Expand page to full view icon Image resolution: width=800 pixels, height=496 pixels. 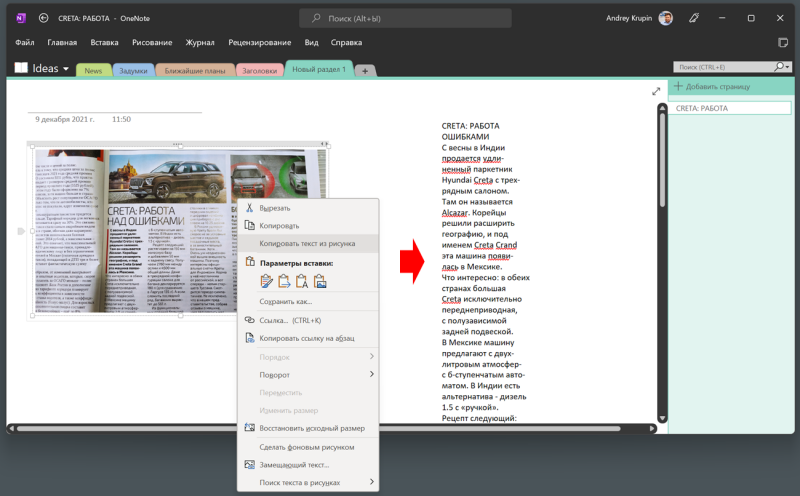(x=656, y=91)
